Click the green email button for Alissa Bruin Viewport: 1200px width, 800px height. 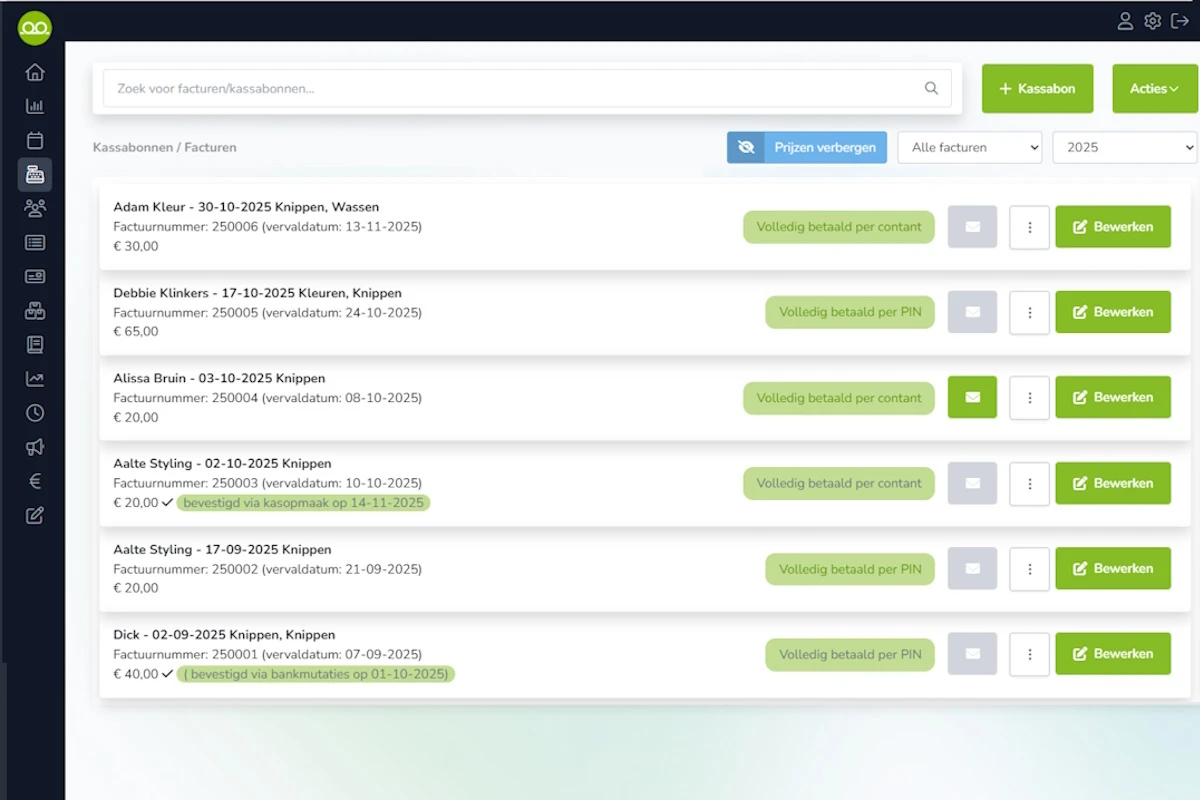click(972, 397)
